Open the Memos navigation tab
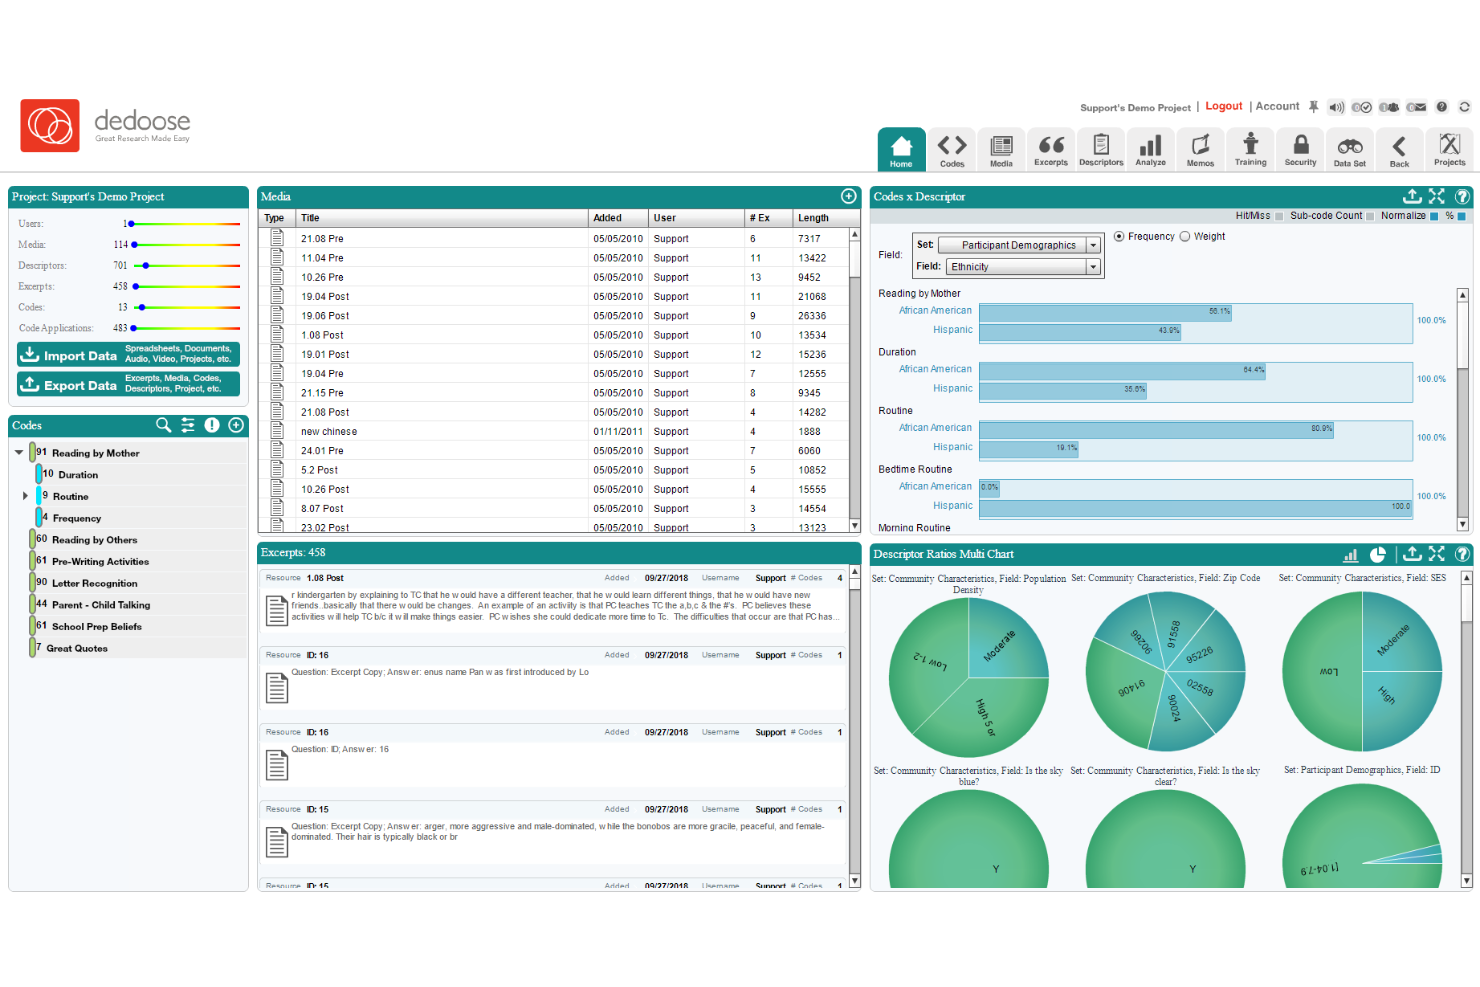The image size is (1480, 987). point(1200,149)
